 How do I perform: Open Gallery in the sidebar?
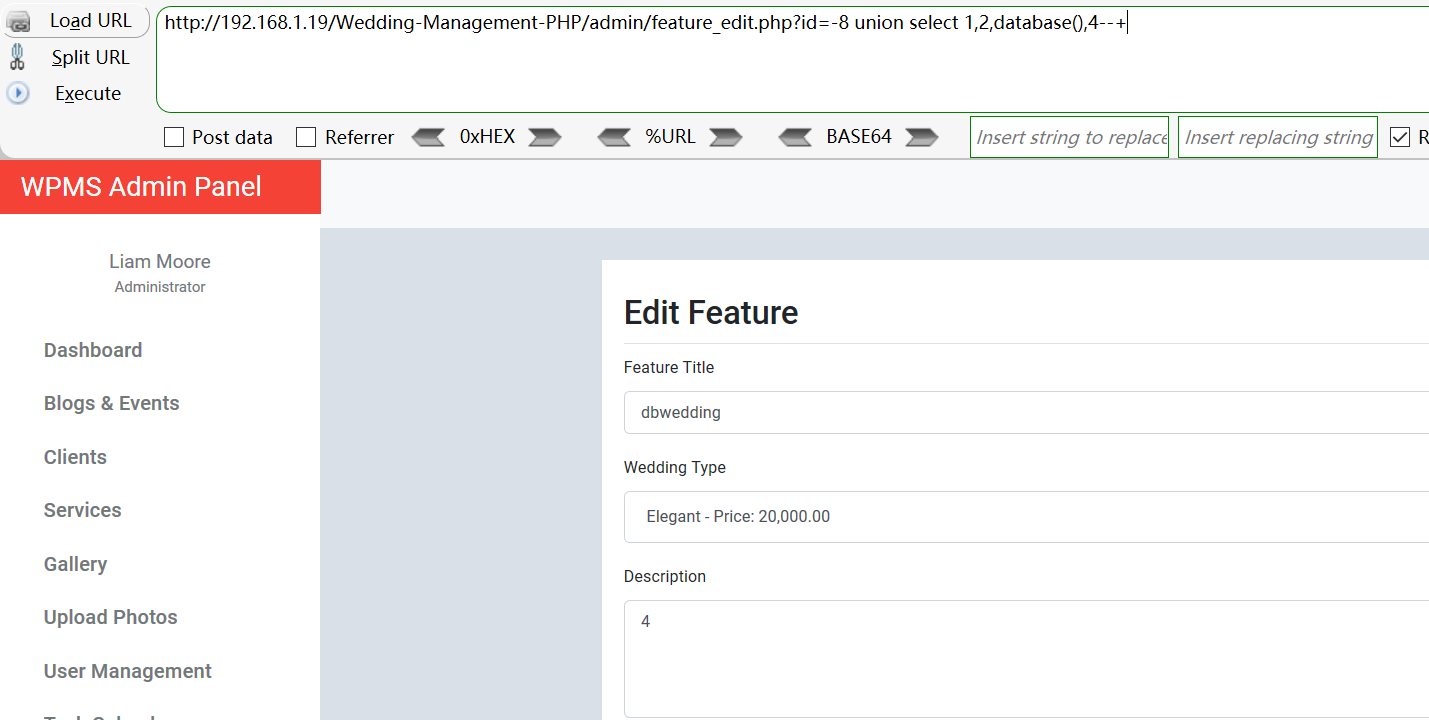pyautogui.click(x=75, y=564)
